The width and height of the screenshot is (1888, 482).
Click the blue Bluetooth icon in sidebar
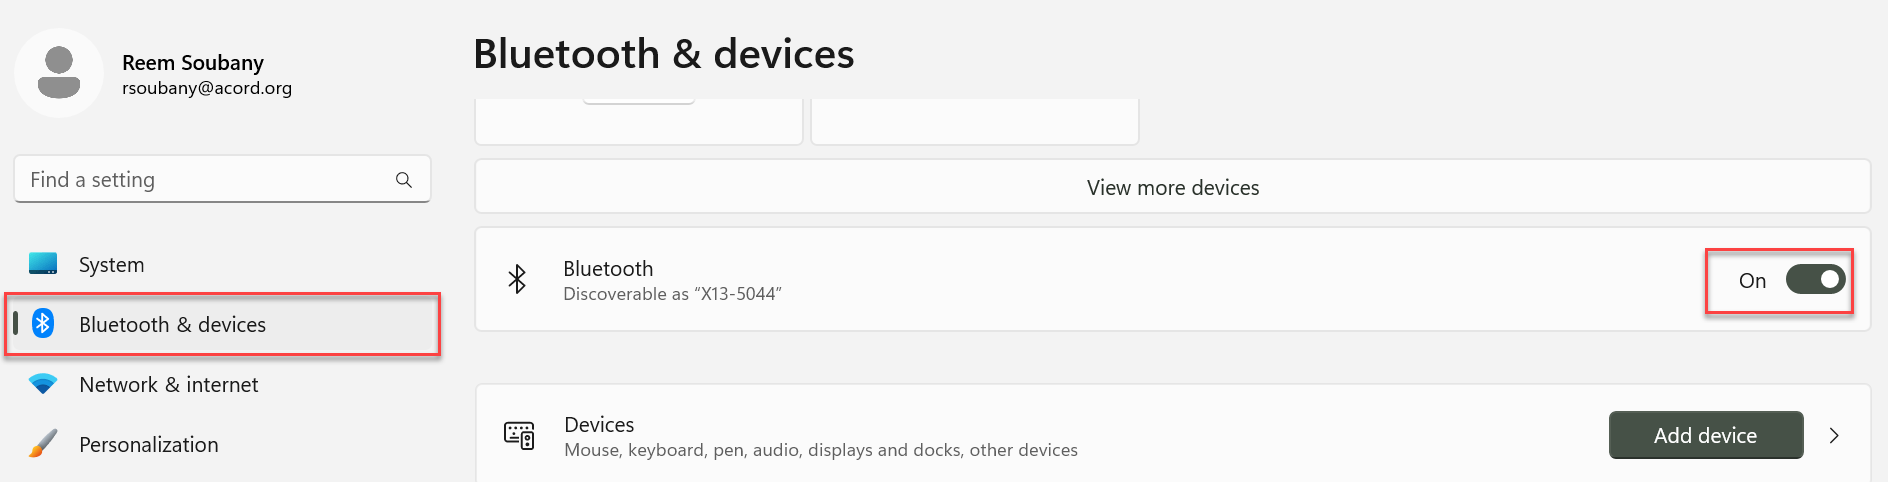(x=43, y=323)
